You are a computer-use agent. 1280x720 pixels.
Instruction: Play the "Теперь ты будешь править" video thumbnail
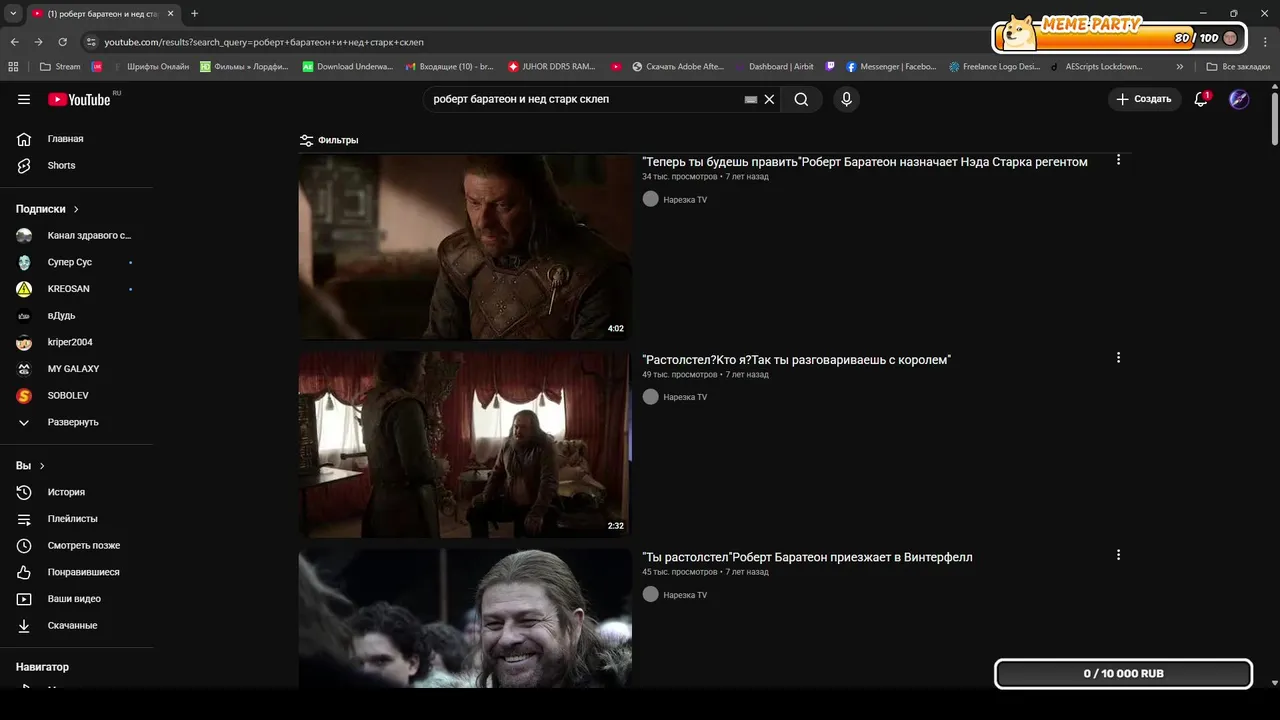click(465, 247)
